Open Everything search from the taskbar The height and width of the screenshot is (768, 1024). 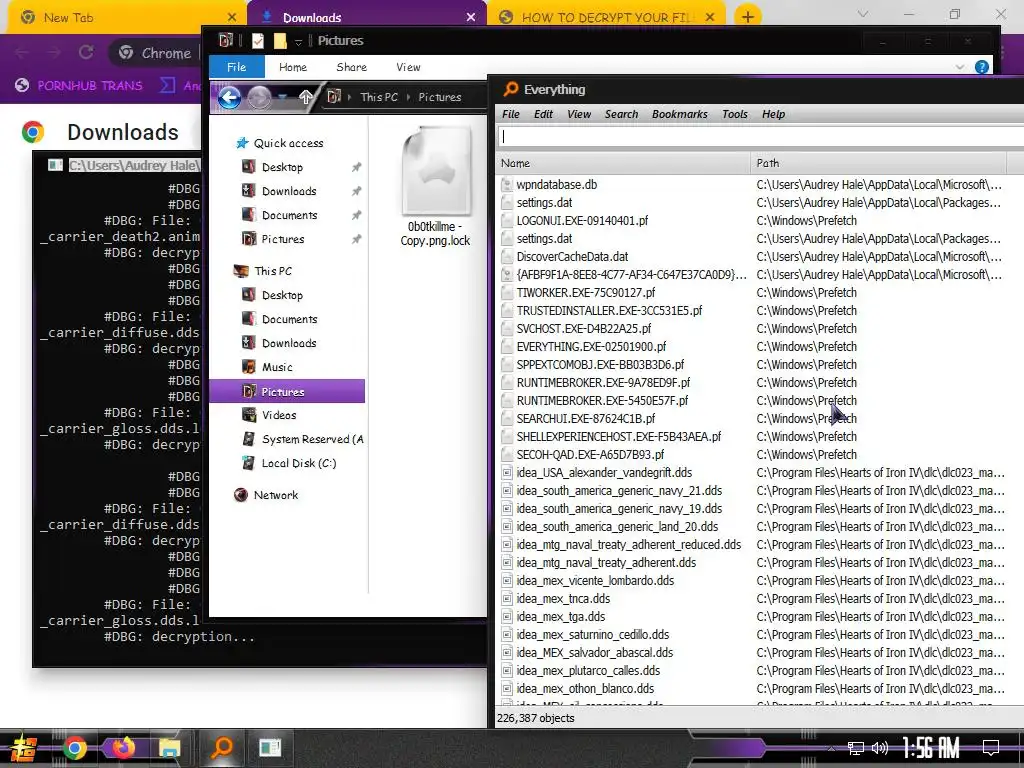pyautogui.click(x=221, y=748)
